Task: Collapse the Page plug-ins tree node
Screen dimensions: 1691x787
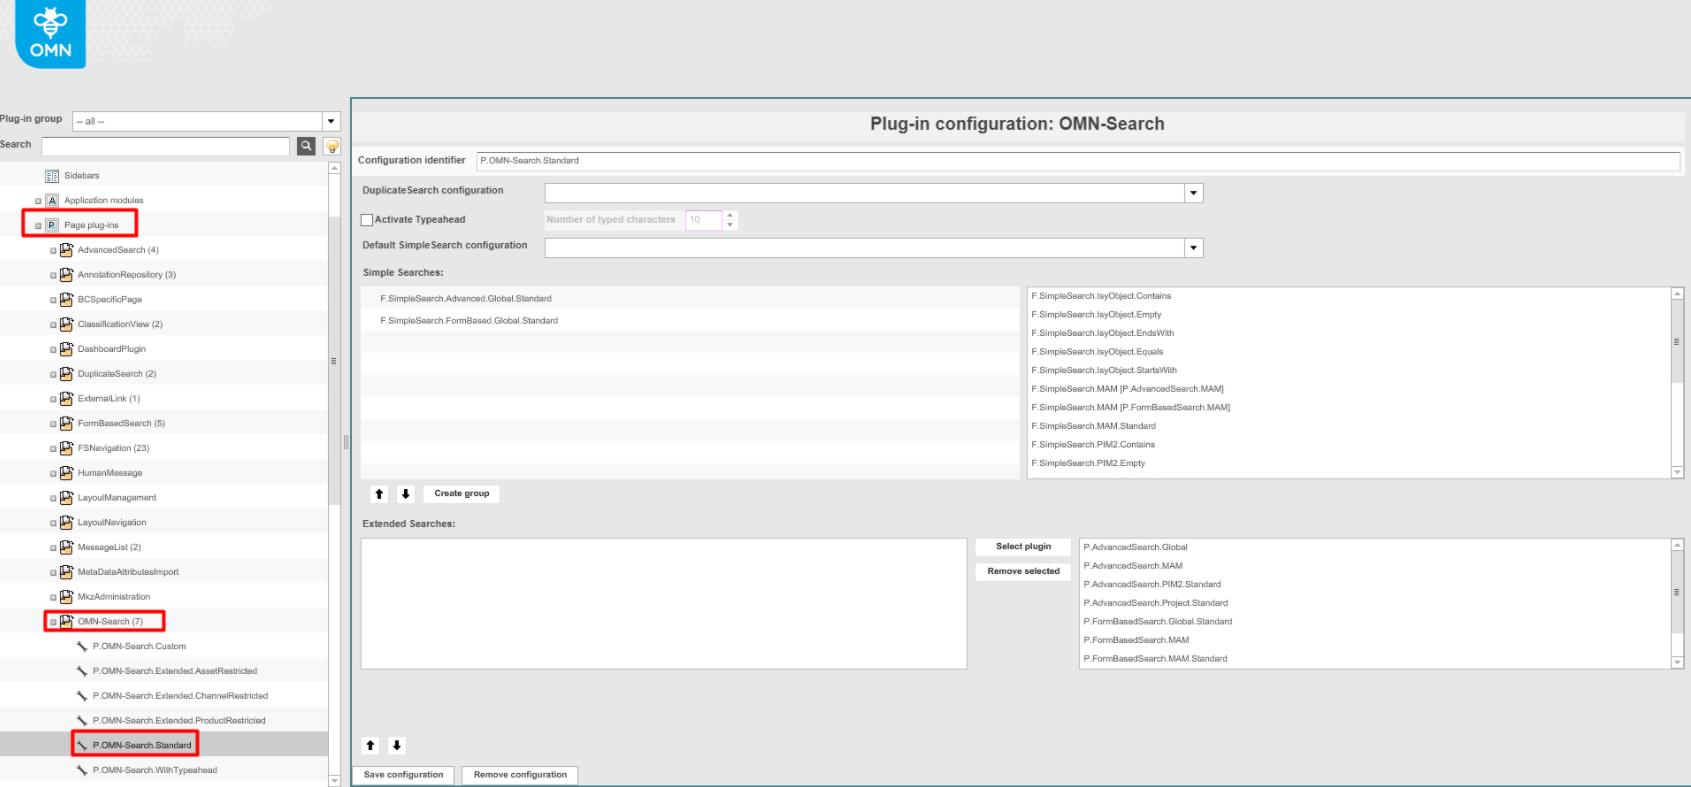Action: click(x=38, y=226)
